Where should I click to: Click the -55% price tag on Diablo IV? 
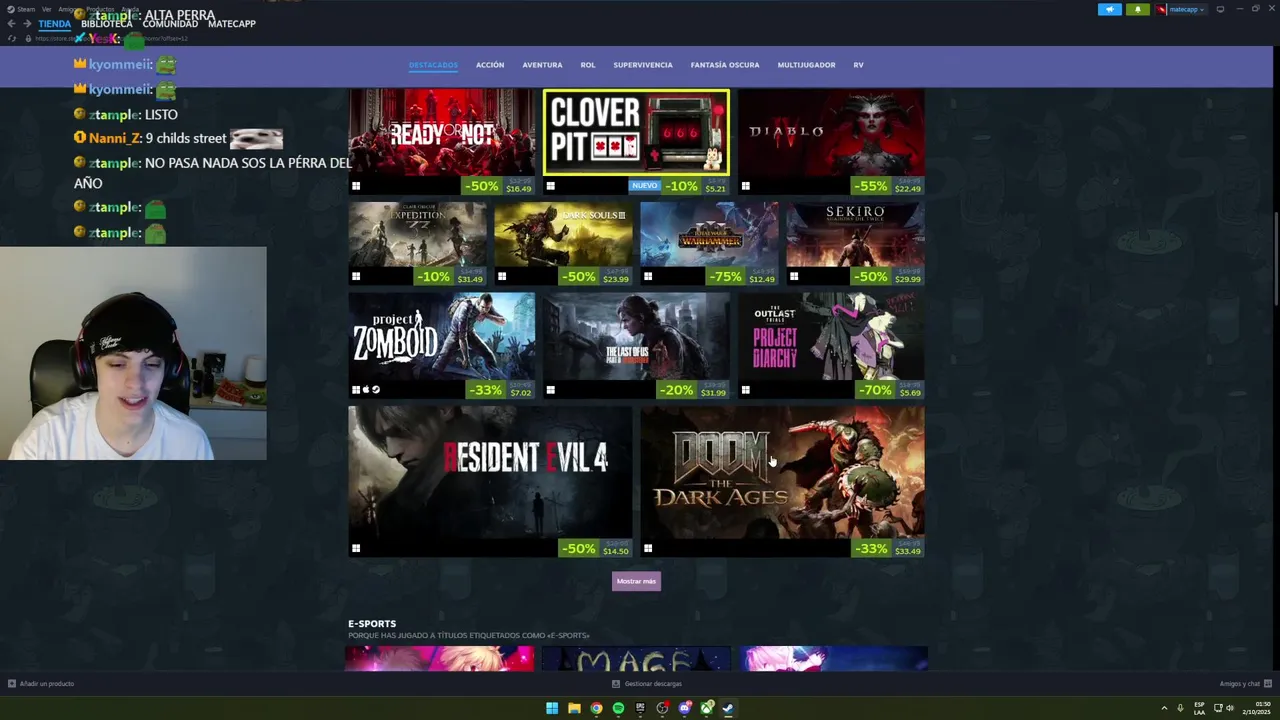coord(888,186)
